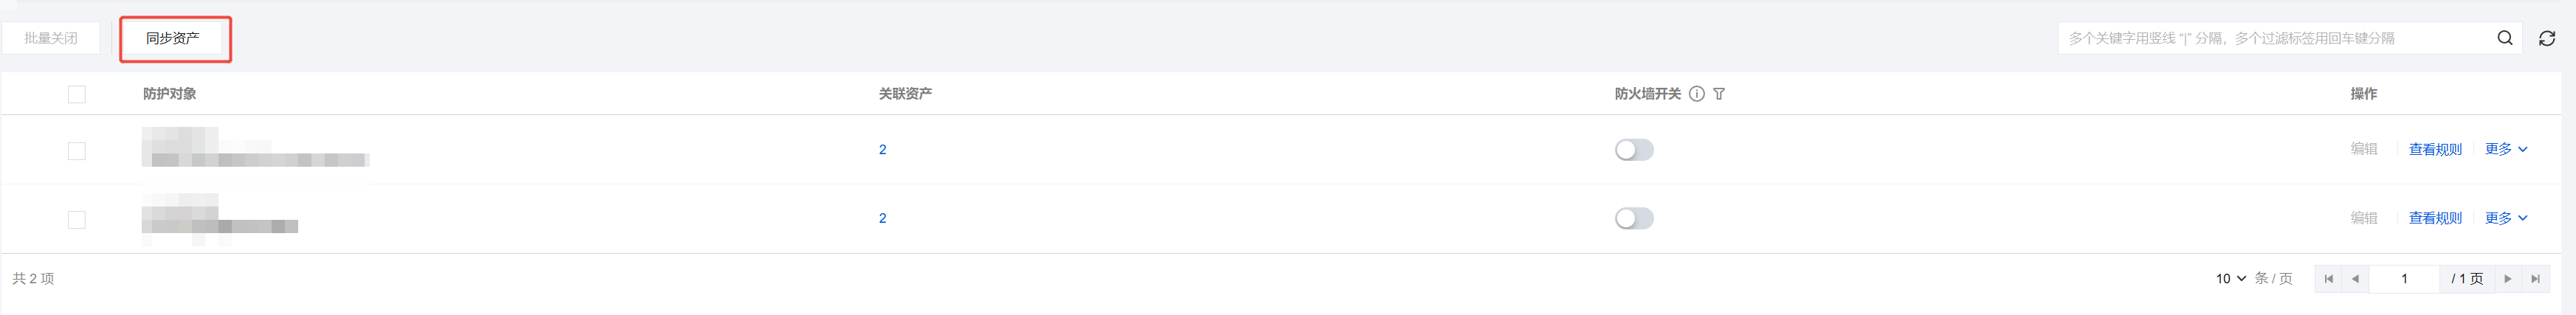Click the refresh list icon
The image size is (2576, 315).
pos(2547,38)
